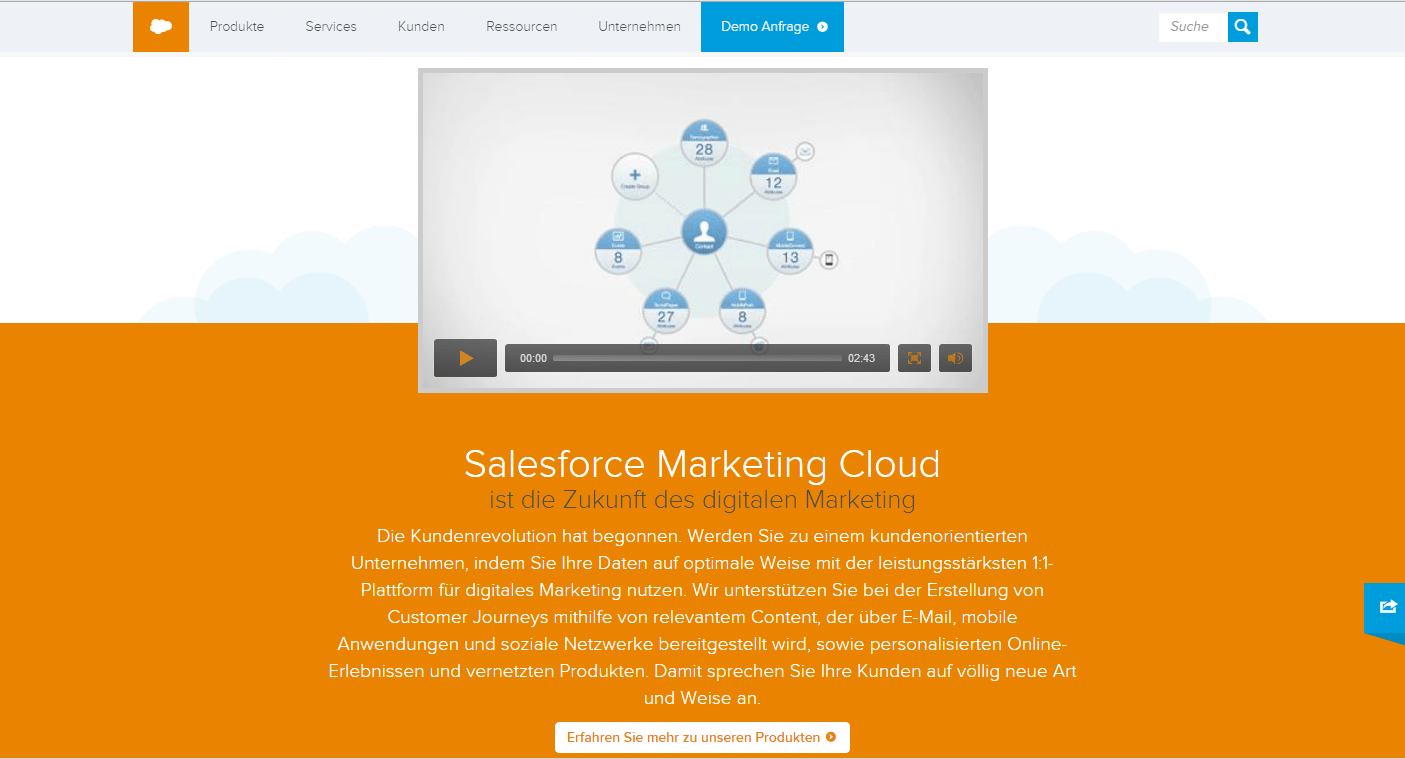Click Erfahren Sie mehr zu unseren Produkten

tap(702, 737)
